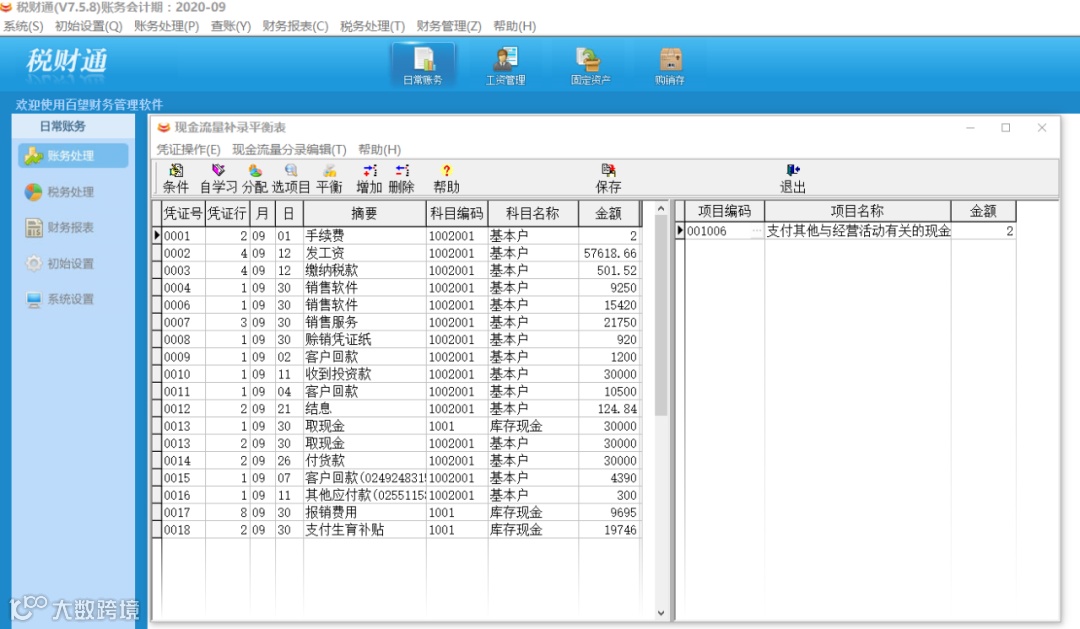Click the 平衡 toolbar icon
Viewport: 1080px width, 629px height.
pos(329,178)
